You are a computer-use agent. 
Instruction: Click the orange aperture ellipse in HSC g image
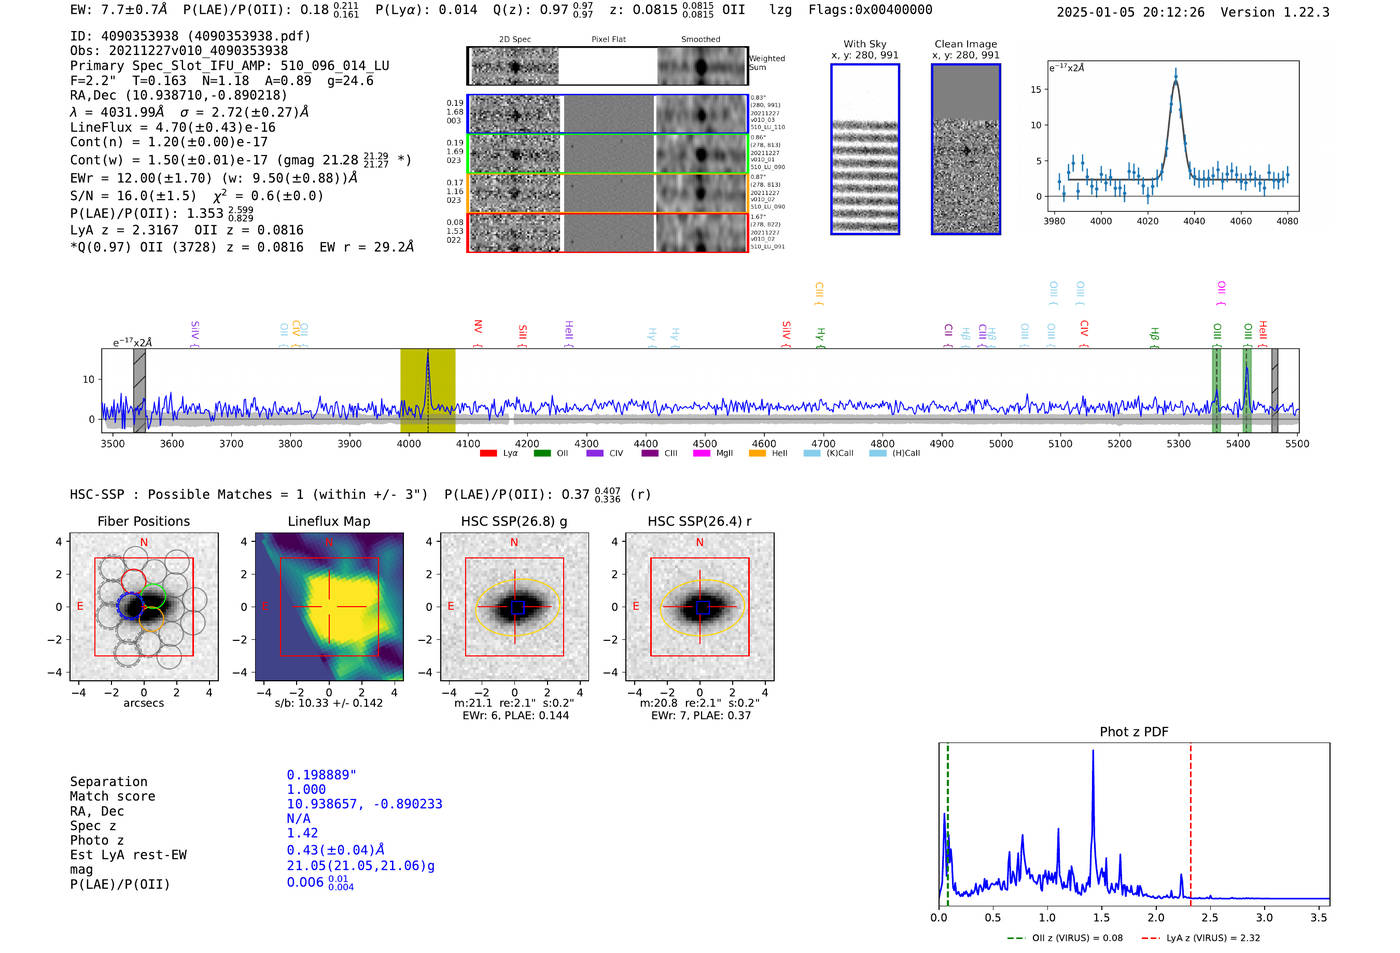tap(514, 607)
